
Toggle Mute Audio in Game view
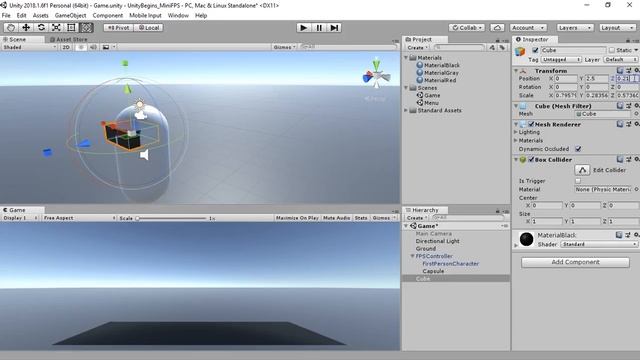336,218
